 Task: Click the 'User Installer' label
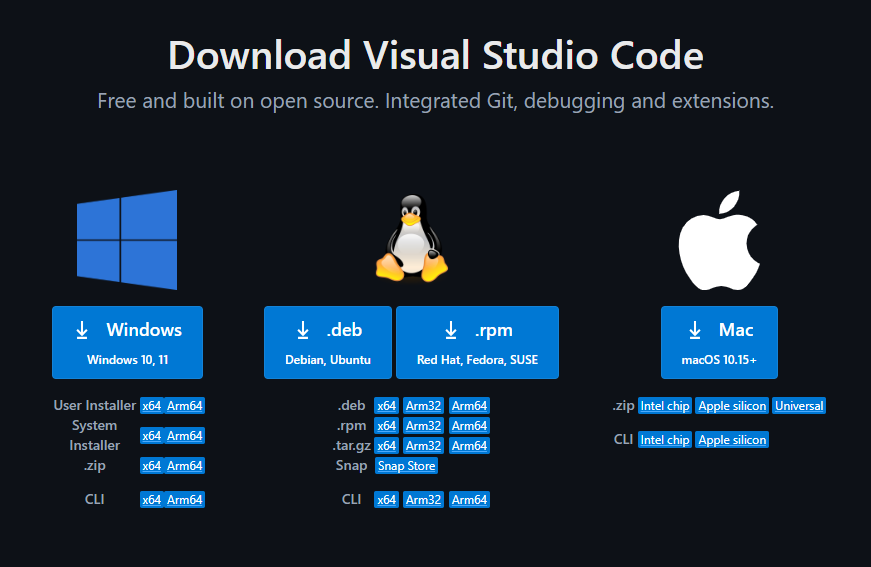click(x=94, y=405)
